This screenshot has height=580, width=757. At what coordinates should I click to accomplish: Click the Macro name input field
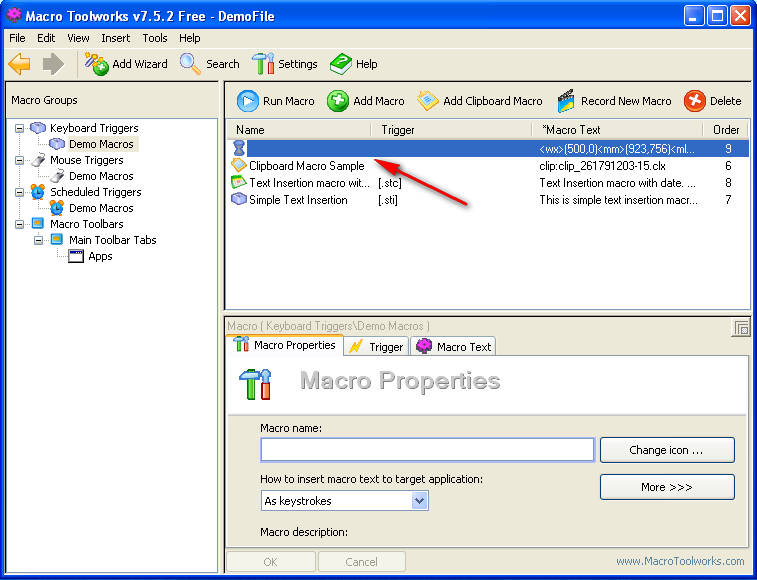427,450
